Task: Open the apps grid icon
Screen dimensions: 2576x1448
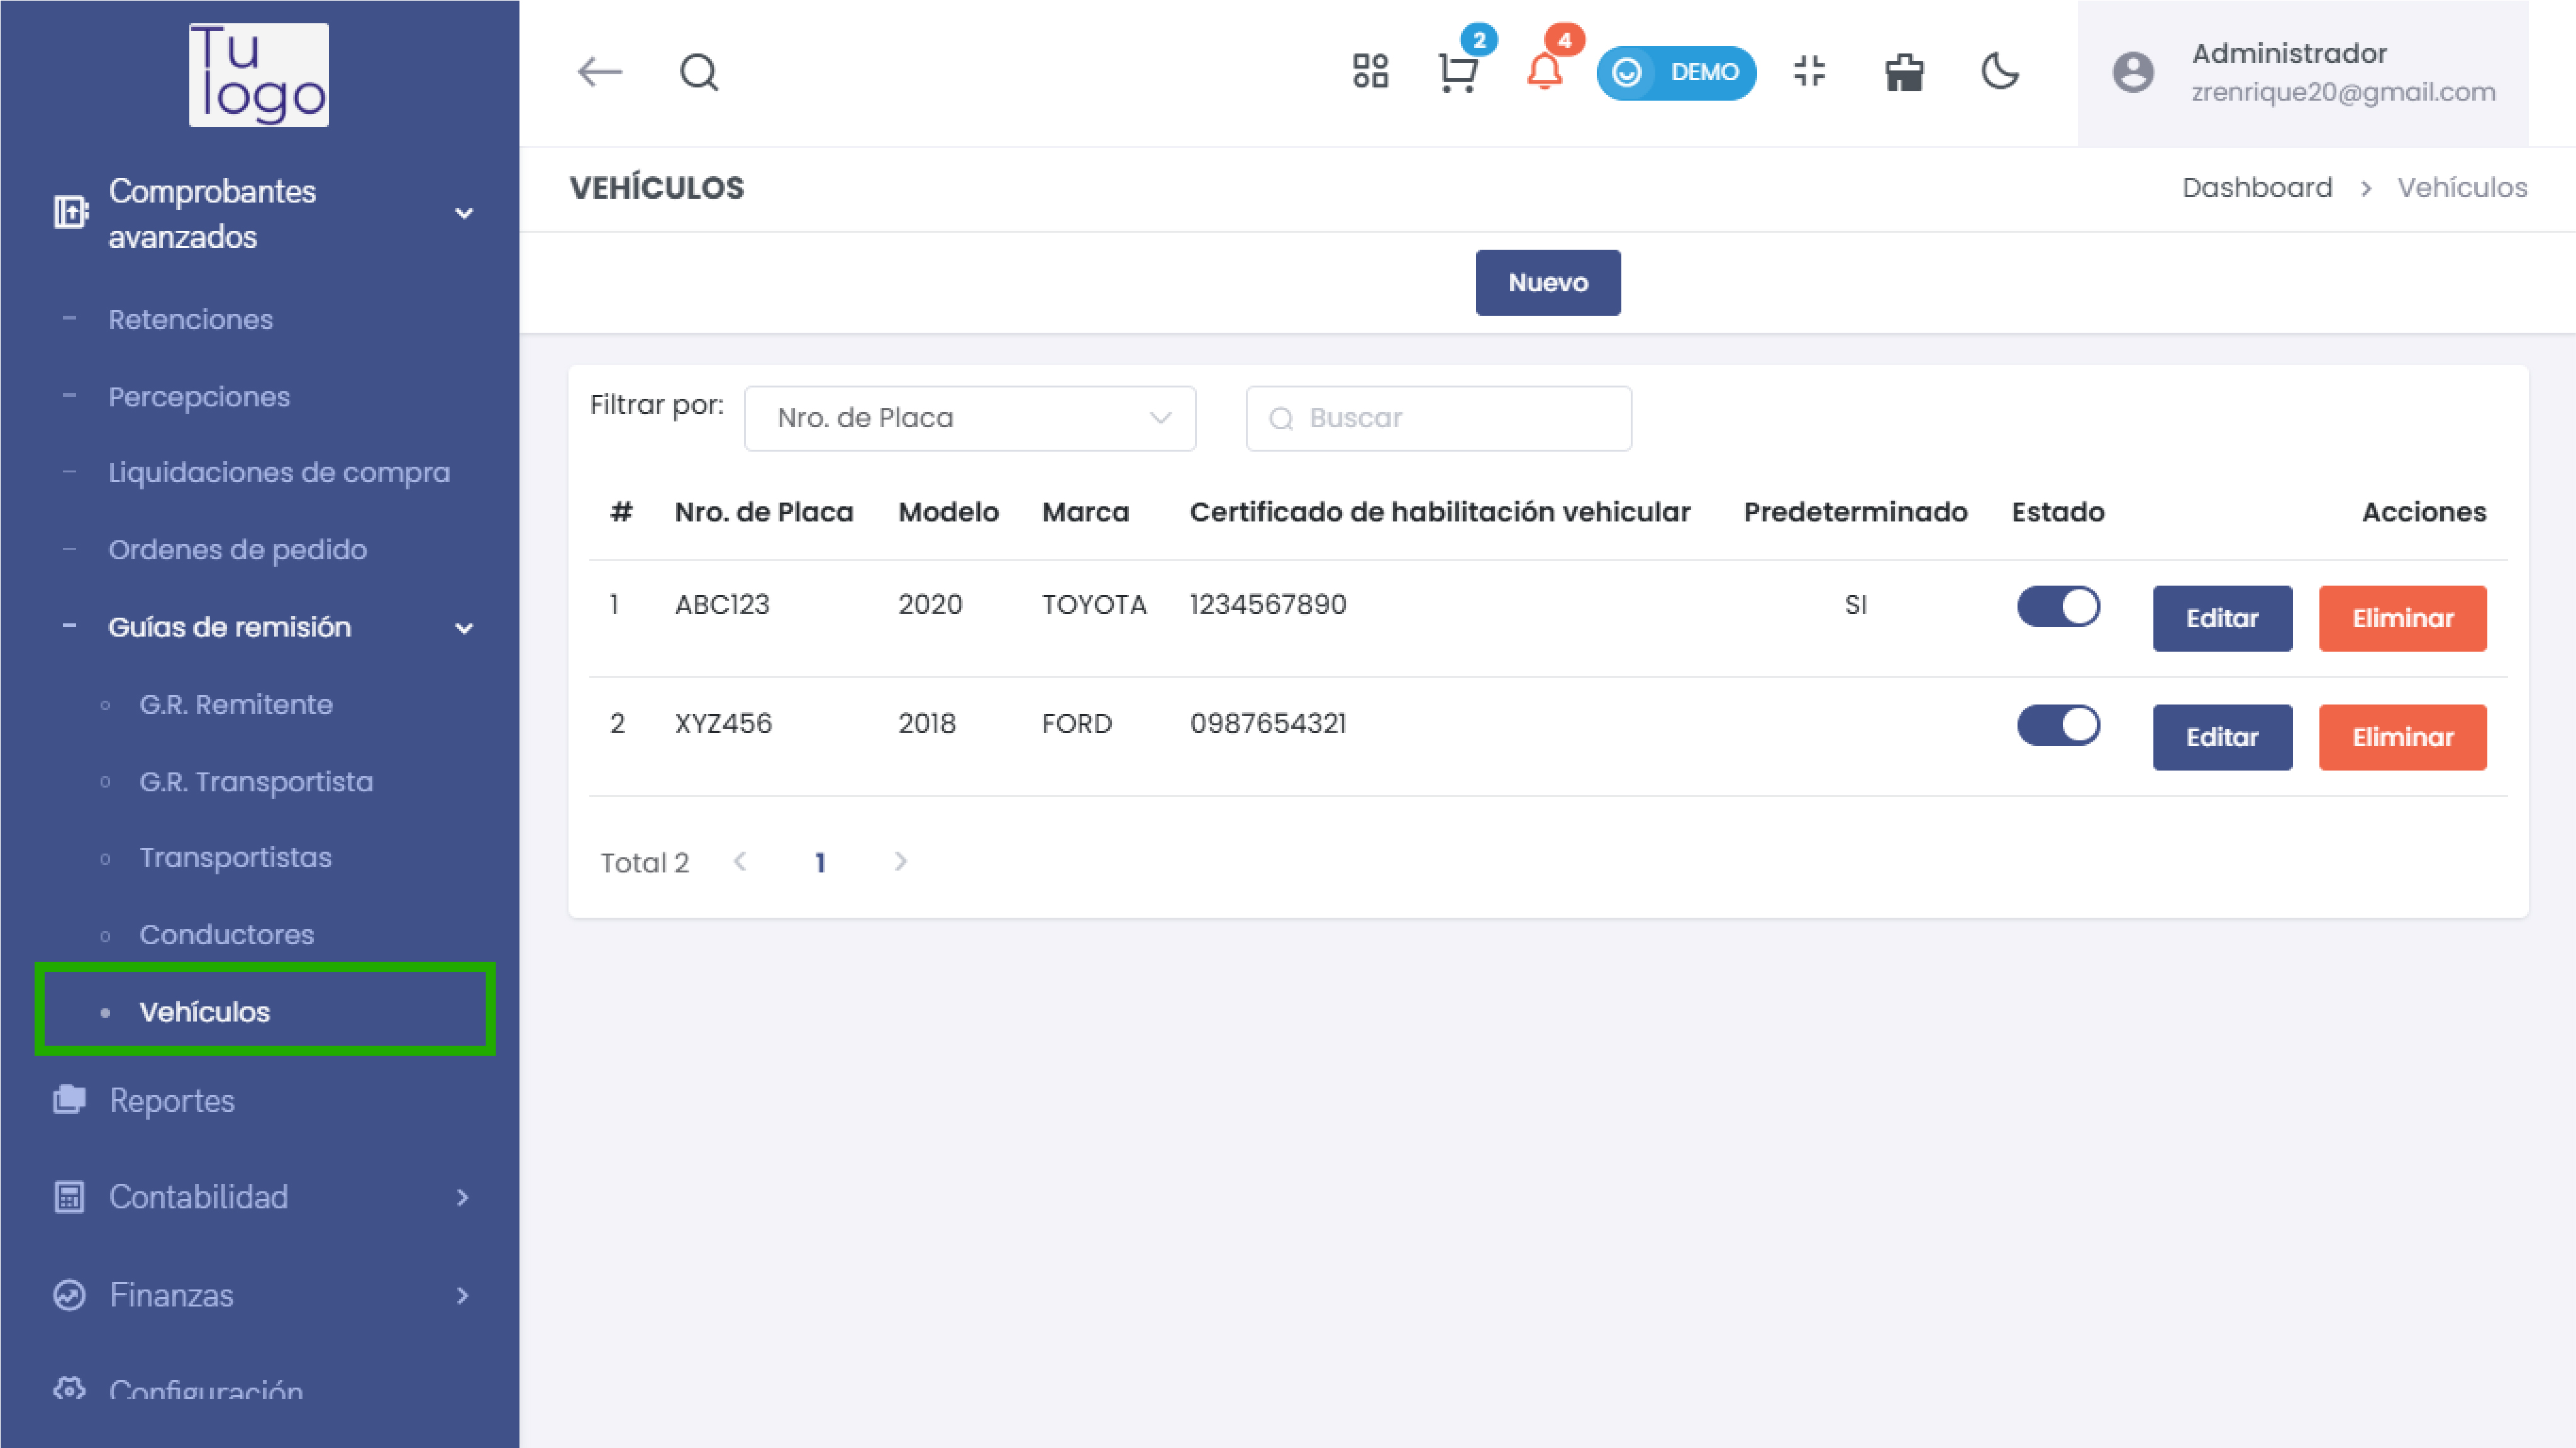Action: click(x=1370, y=72)
